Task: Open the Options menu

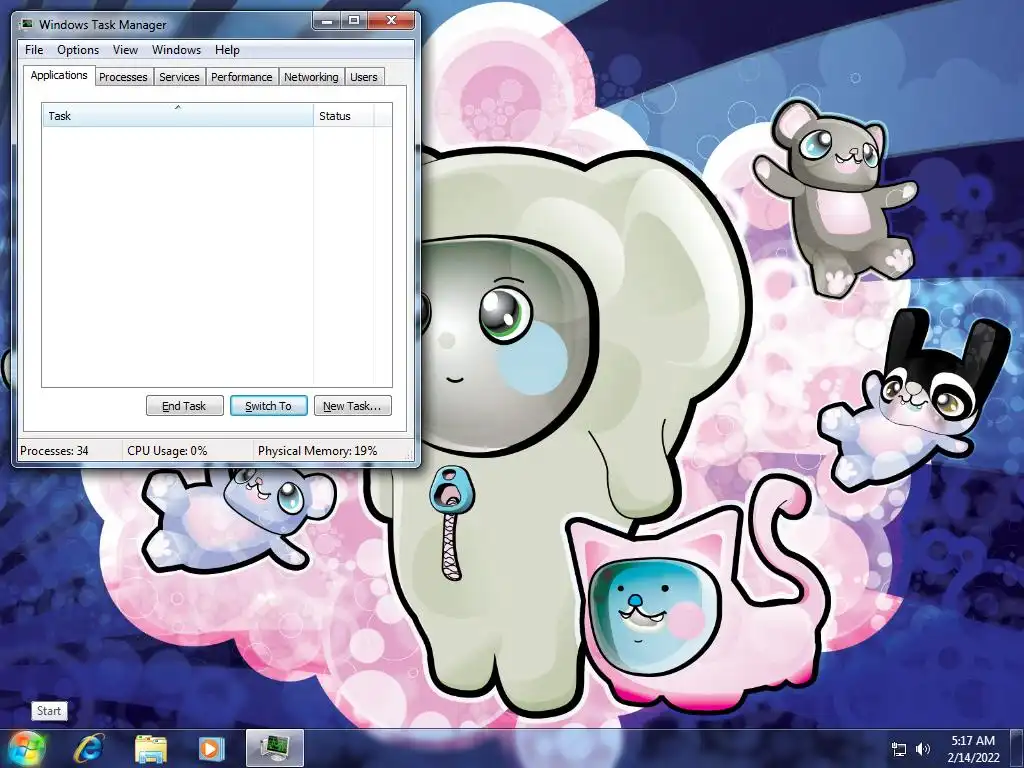Action: point(78,50)
